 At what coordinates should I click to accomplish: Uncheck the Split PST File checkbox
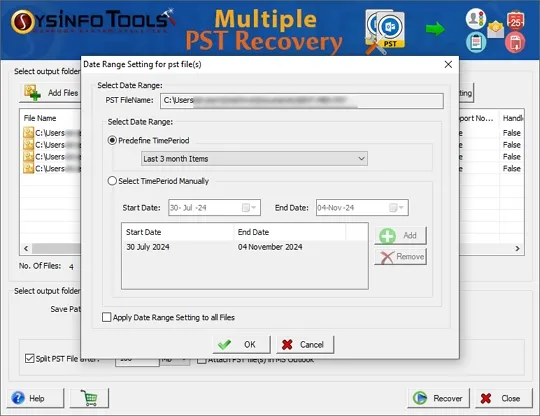pyautogui.click(x=30, y=358)
